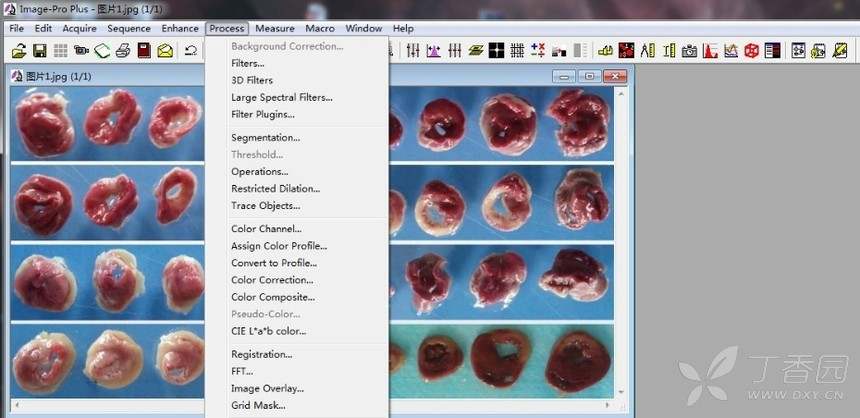This screenshot has height=418, width=860.
Task: Pick Color Channel... menu entry
Action: coord(266,229)
